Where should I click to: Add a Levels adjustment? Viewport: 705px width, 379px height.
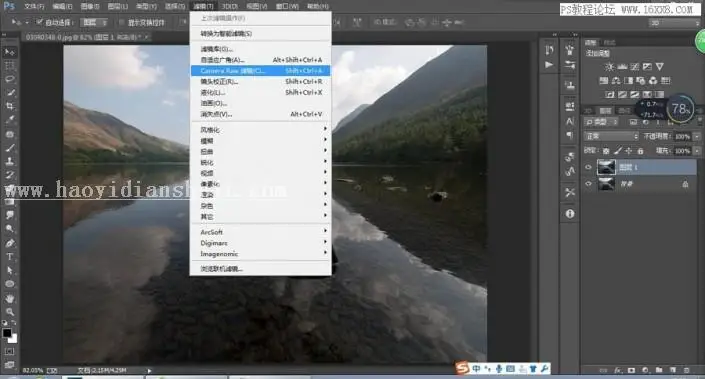coord(622,67)
